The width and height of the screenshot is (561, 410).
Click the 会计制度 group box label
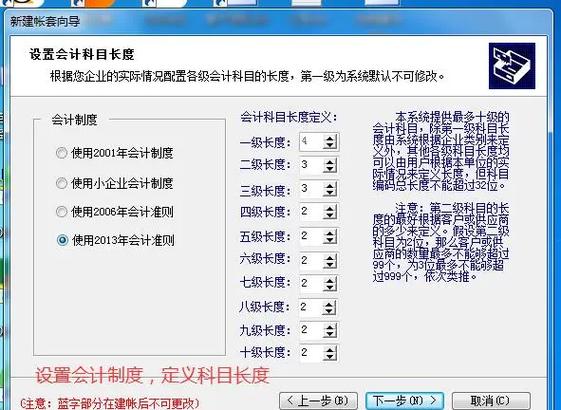tap(74, 120)
